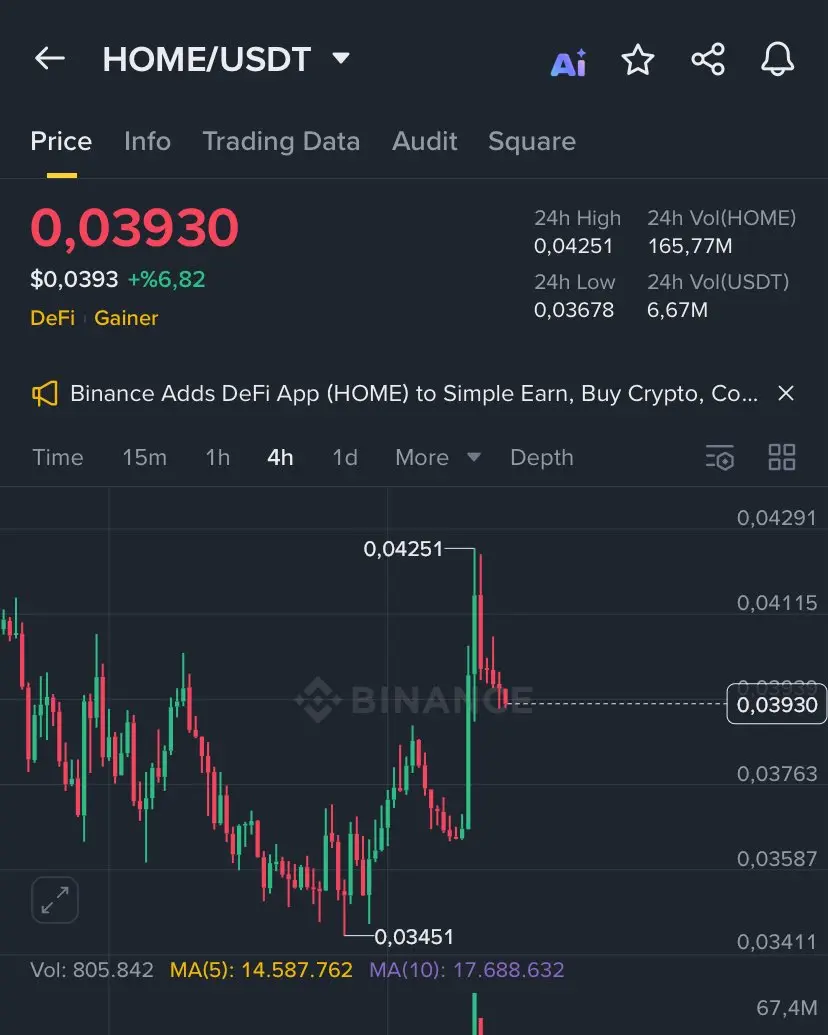828x1035 pixels.
Task: Tap the 0,03451 chart low label
Action: pos(414,937)
